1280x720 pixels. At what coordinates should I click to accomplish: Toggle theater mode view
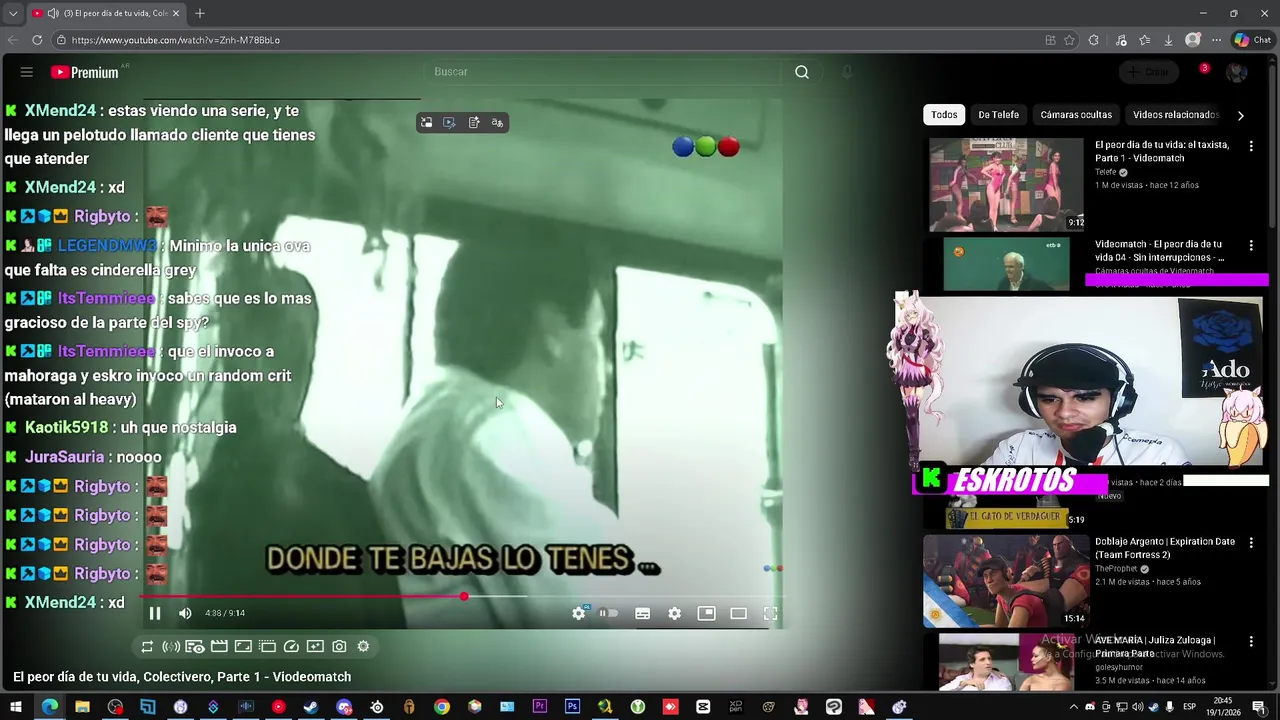(x=738, y=613)
